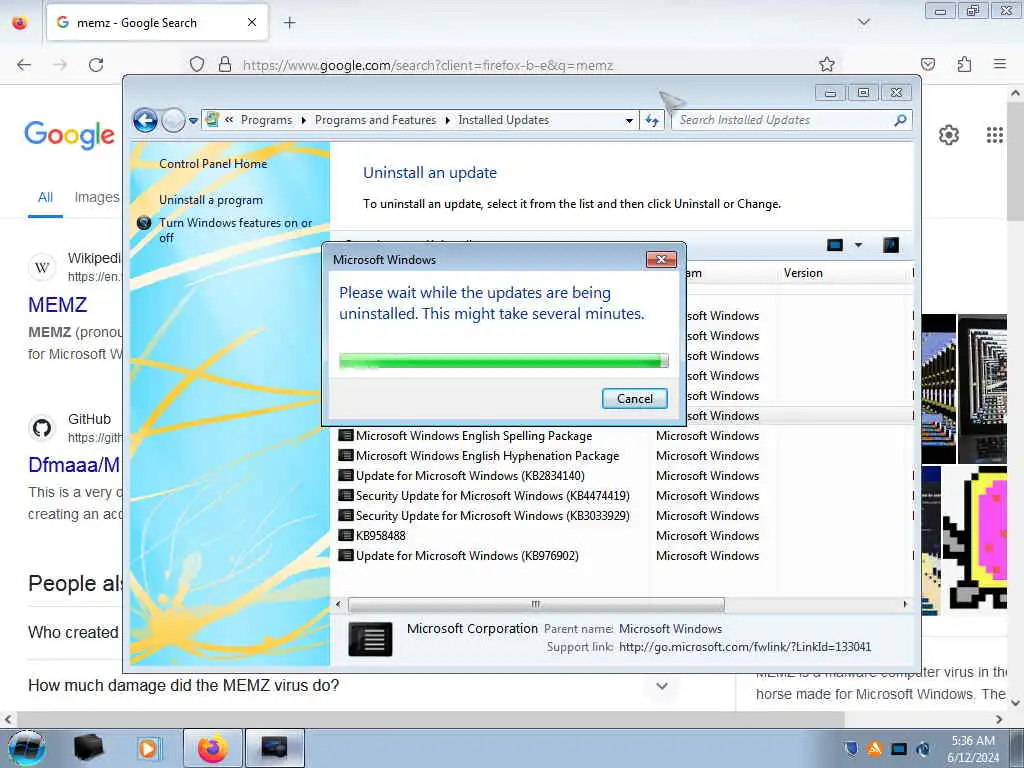Viewport: 1024px width, 768px height.
Task: Expand the address bar previous locations dropdown
Action: pos(629,121)
